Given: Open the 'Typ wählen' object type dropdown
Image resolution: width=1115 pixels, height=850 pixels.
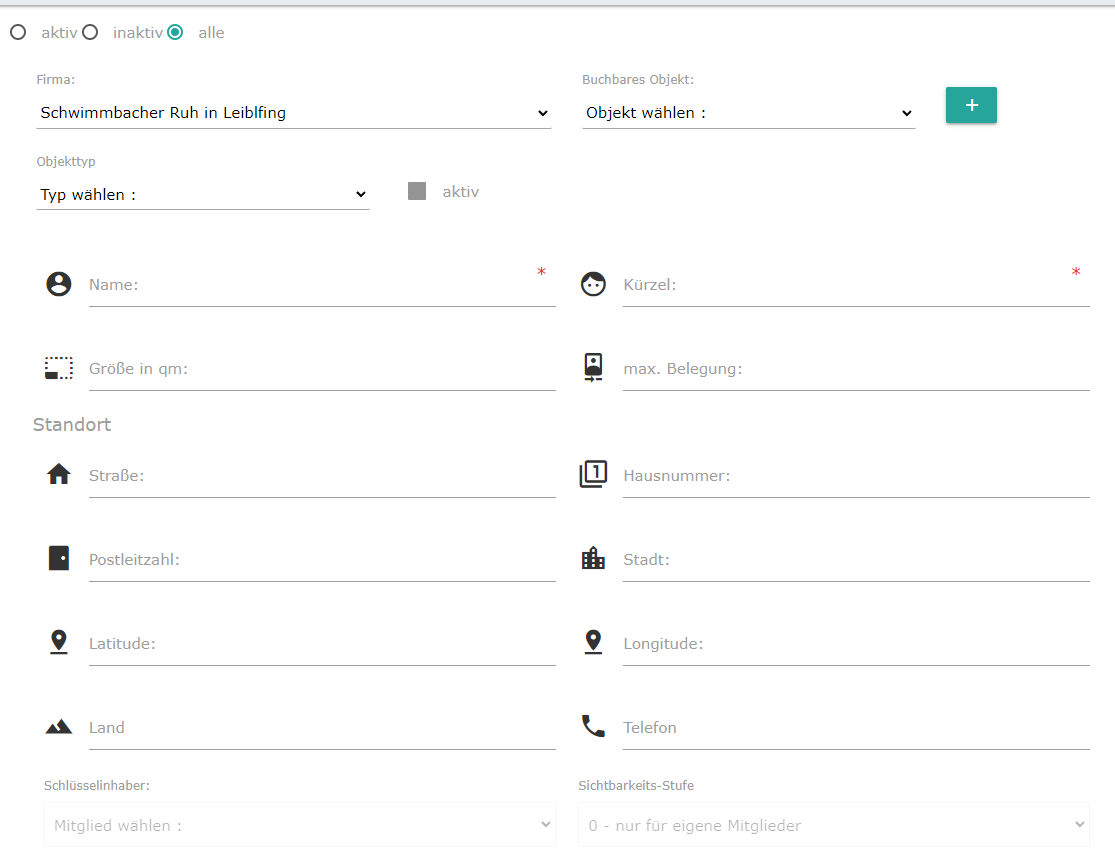Looking at the screenshot, I should coord(203,195).
